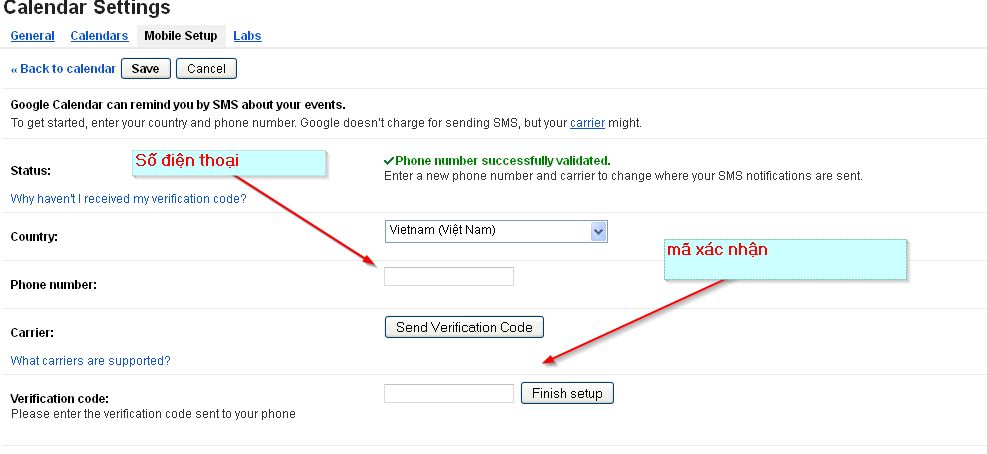
Task: Go to the Labs tab
Action: click(x=247, y=36)
